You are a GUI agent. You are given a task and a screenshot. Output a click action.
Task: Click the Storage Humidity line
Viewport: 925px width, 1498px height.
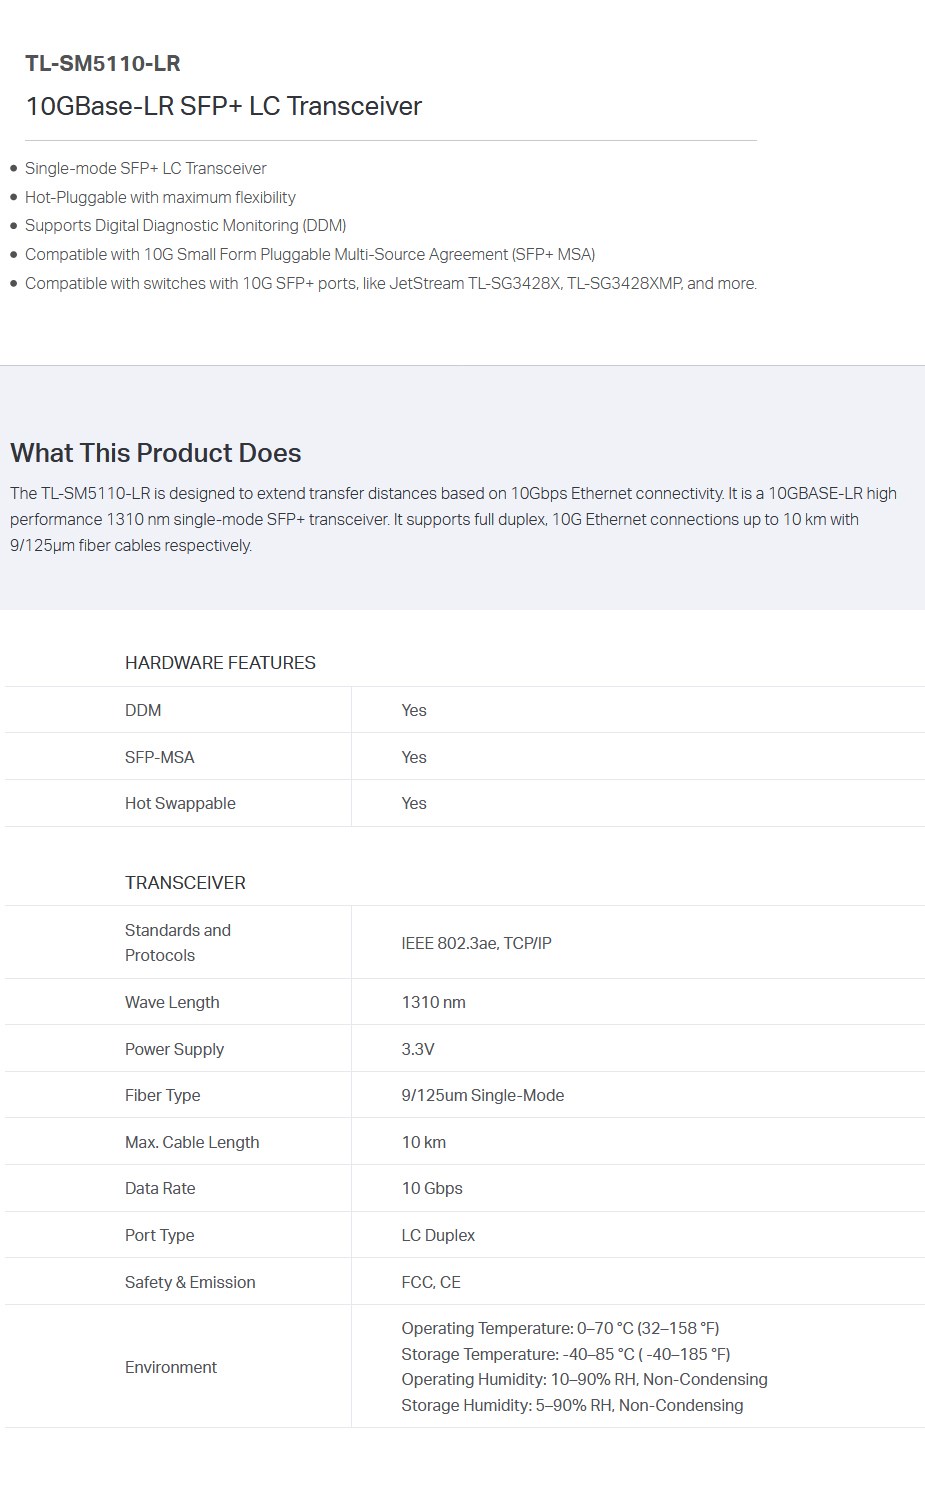click(x=572, y=1405)
